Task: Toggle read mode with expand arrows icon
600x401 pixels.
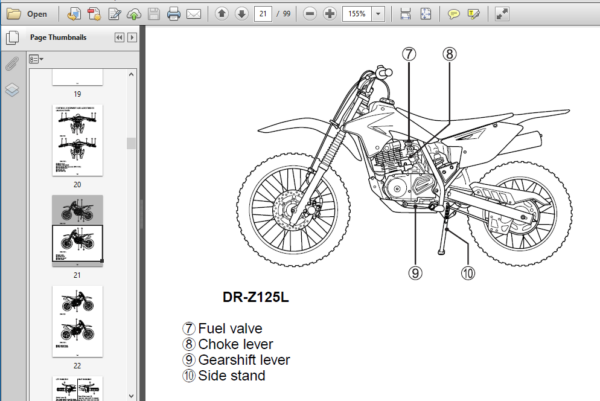Action: tap(502, 14)
